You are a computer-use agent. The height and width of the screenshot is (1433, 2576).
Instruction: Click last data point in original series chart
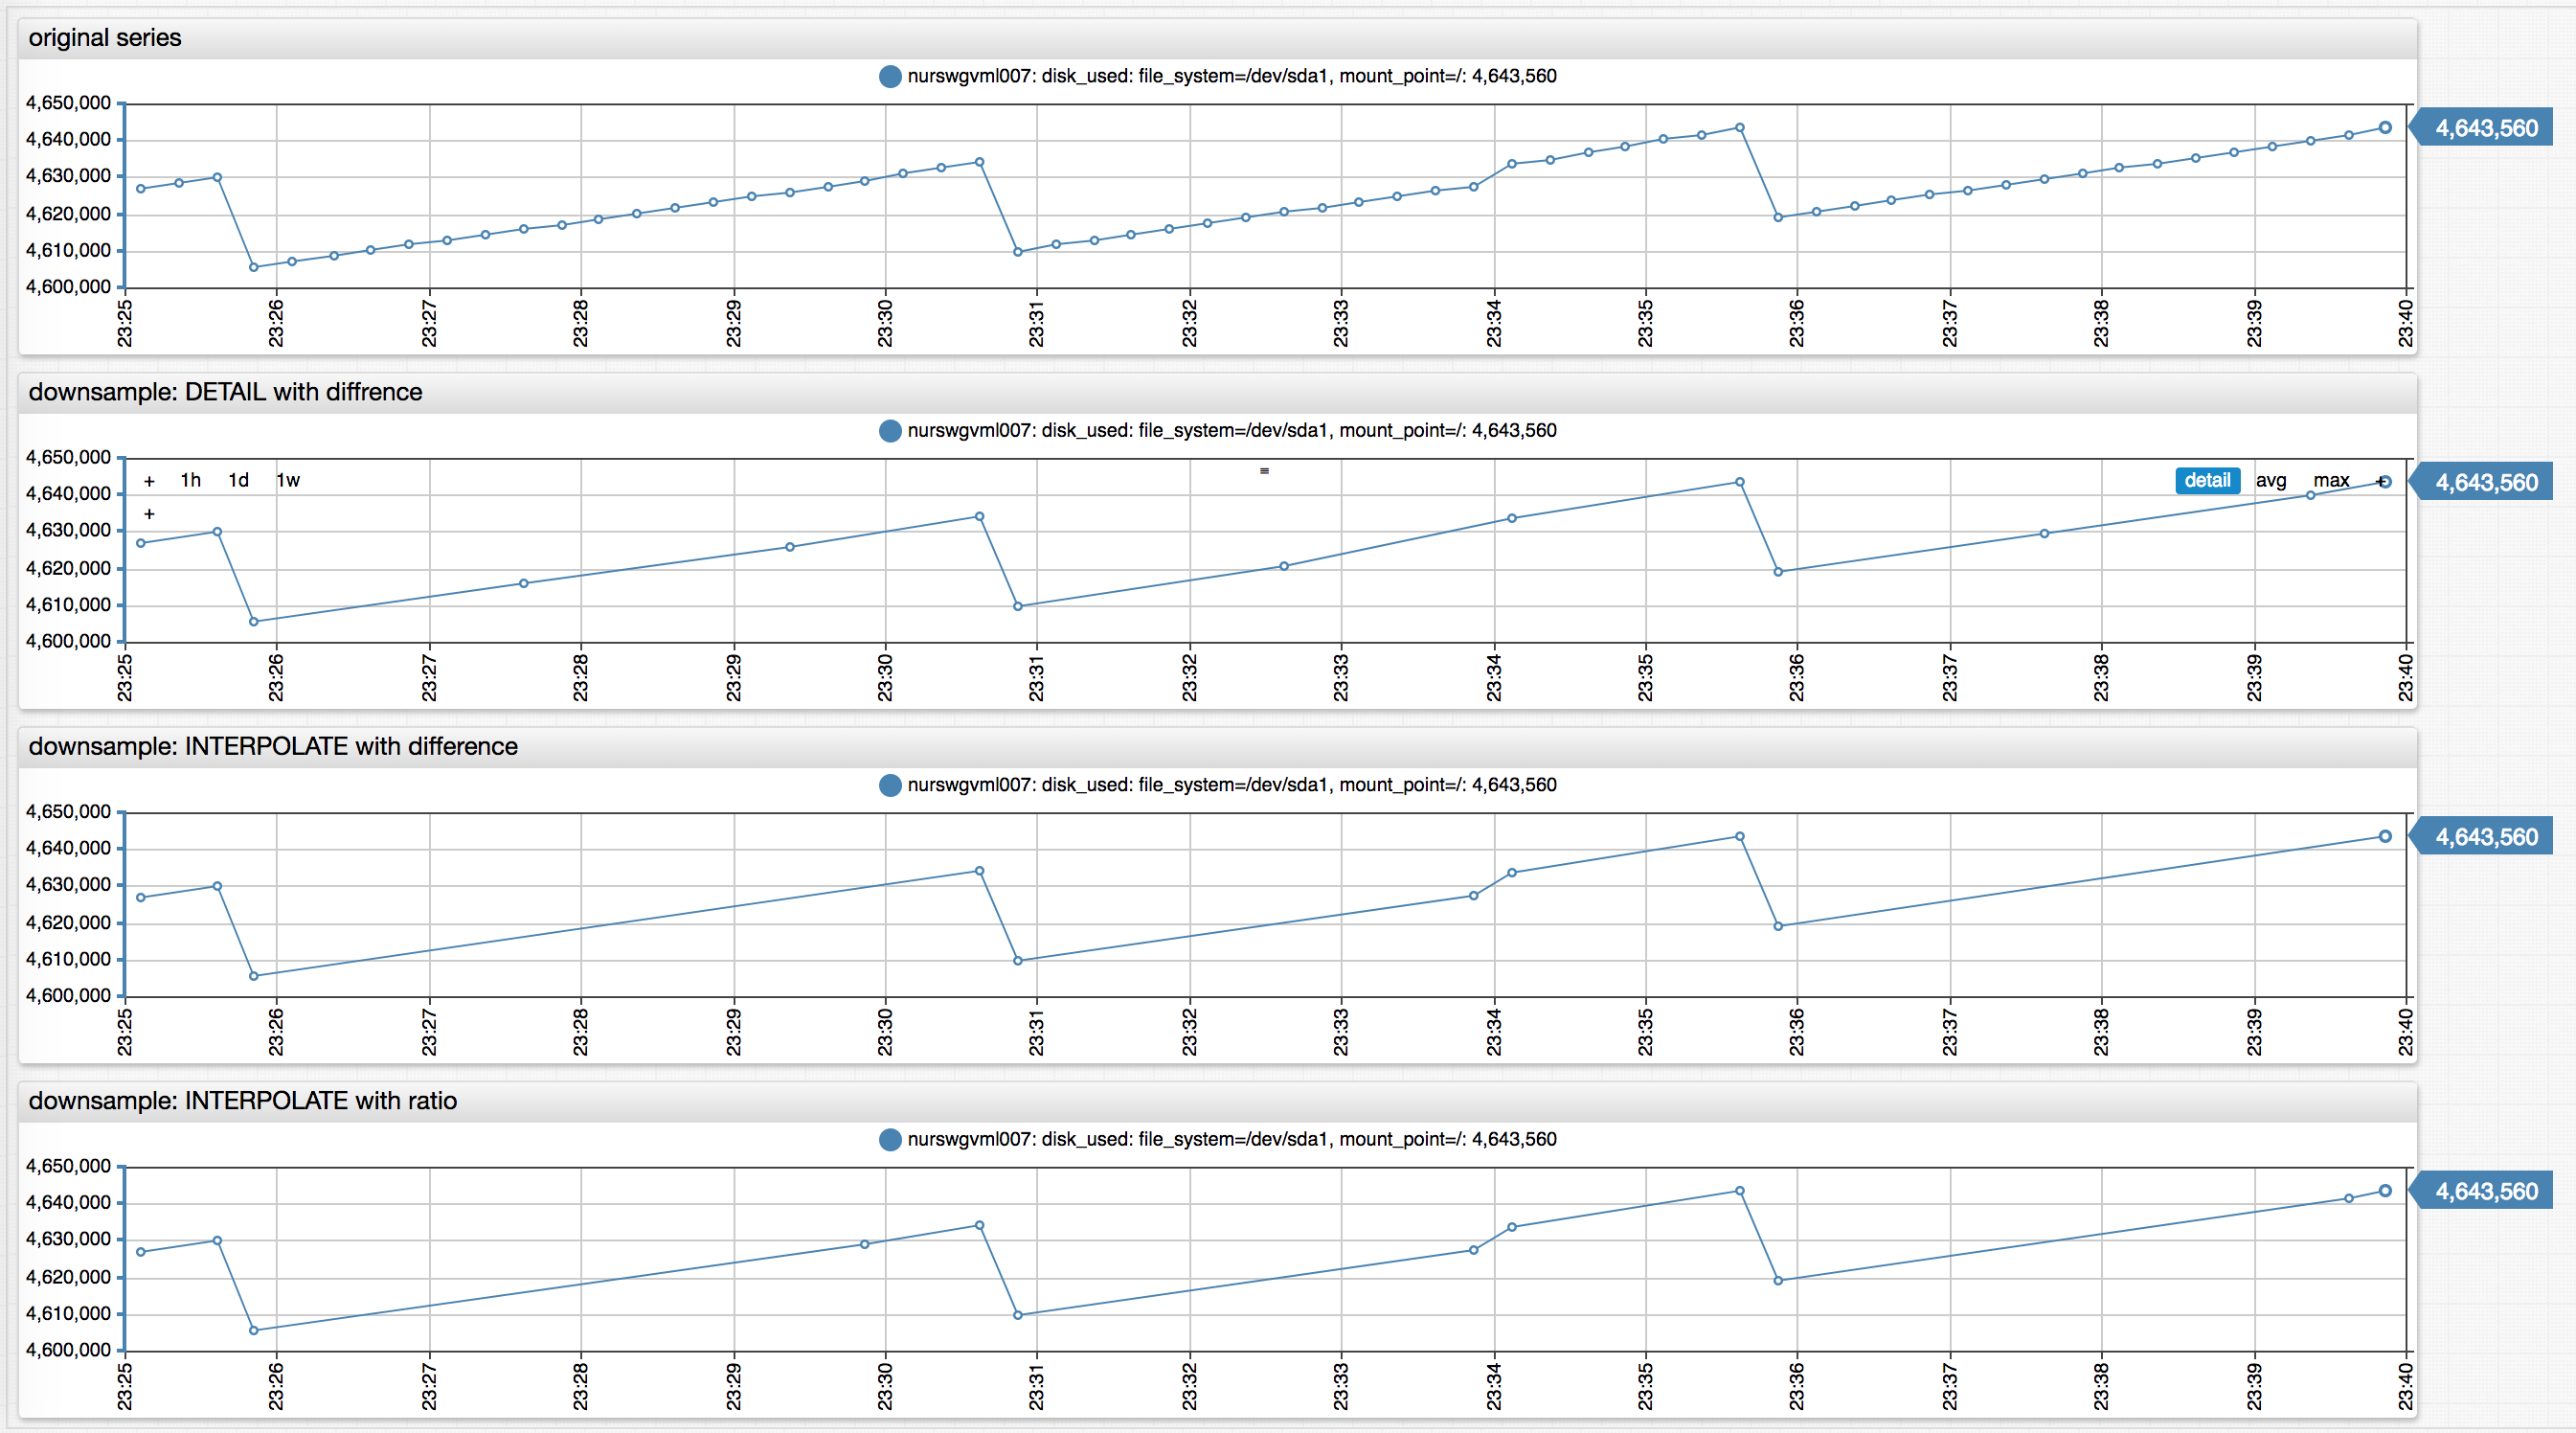click(2385, 127)
